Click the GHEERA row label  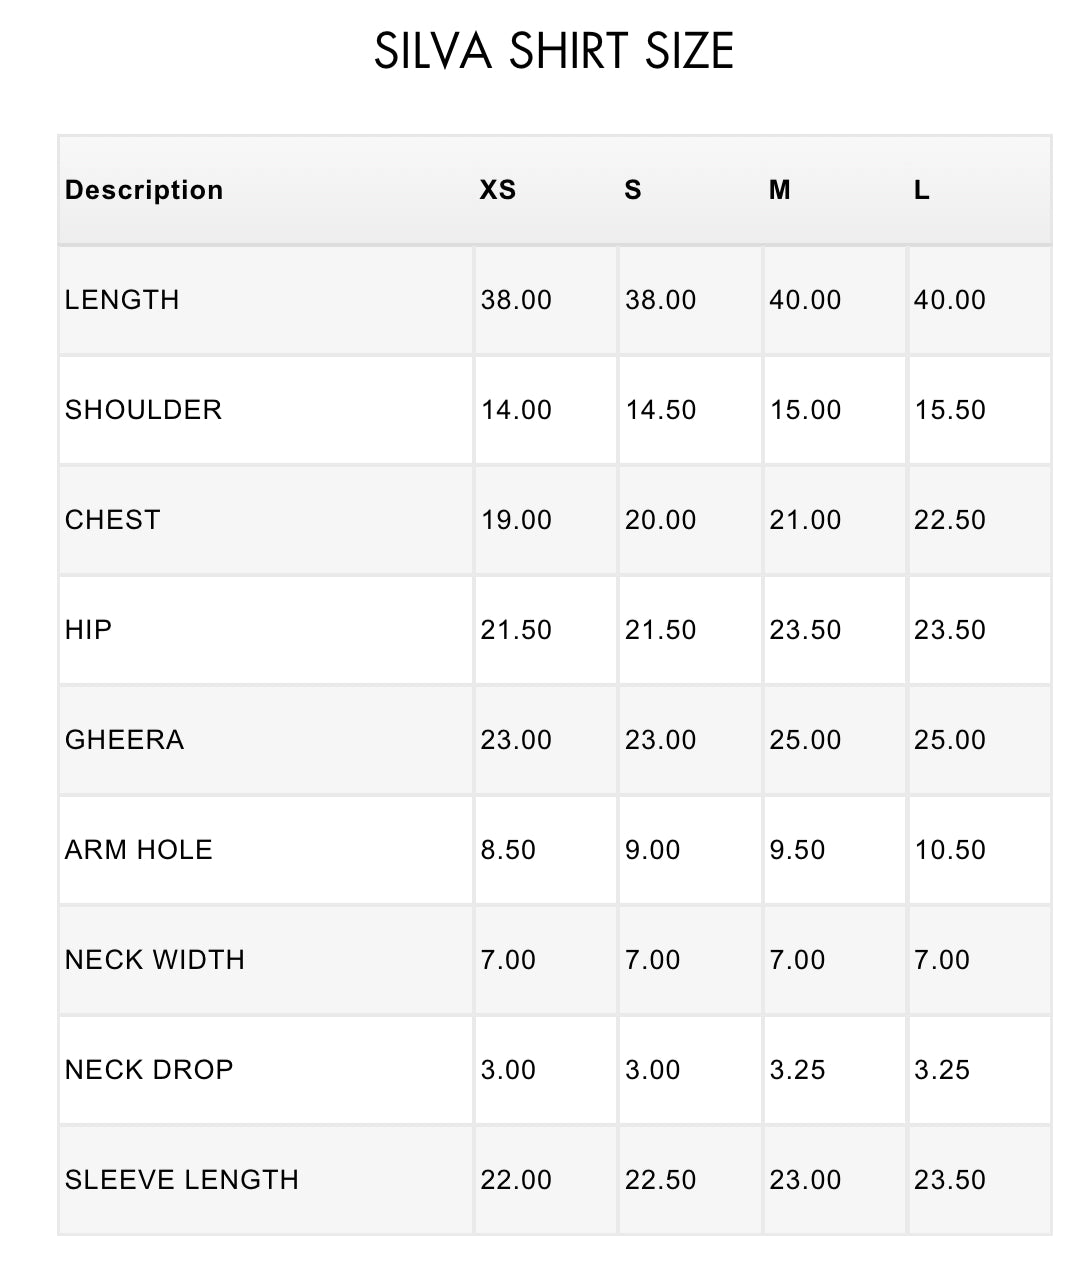pos(124,740)
